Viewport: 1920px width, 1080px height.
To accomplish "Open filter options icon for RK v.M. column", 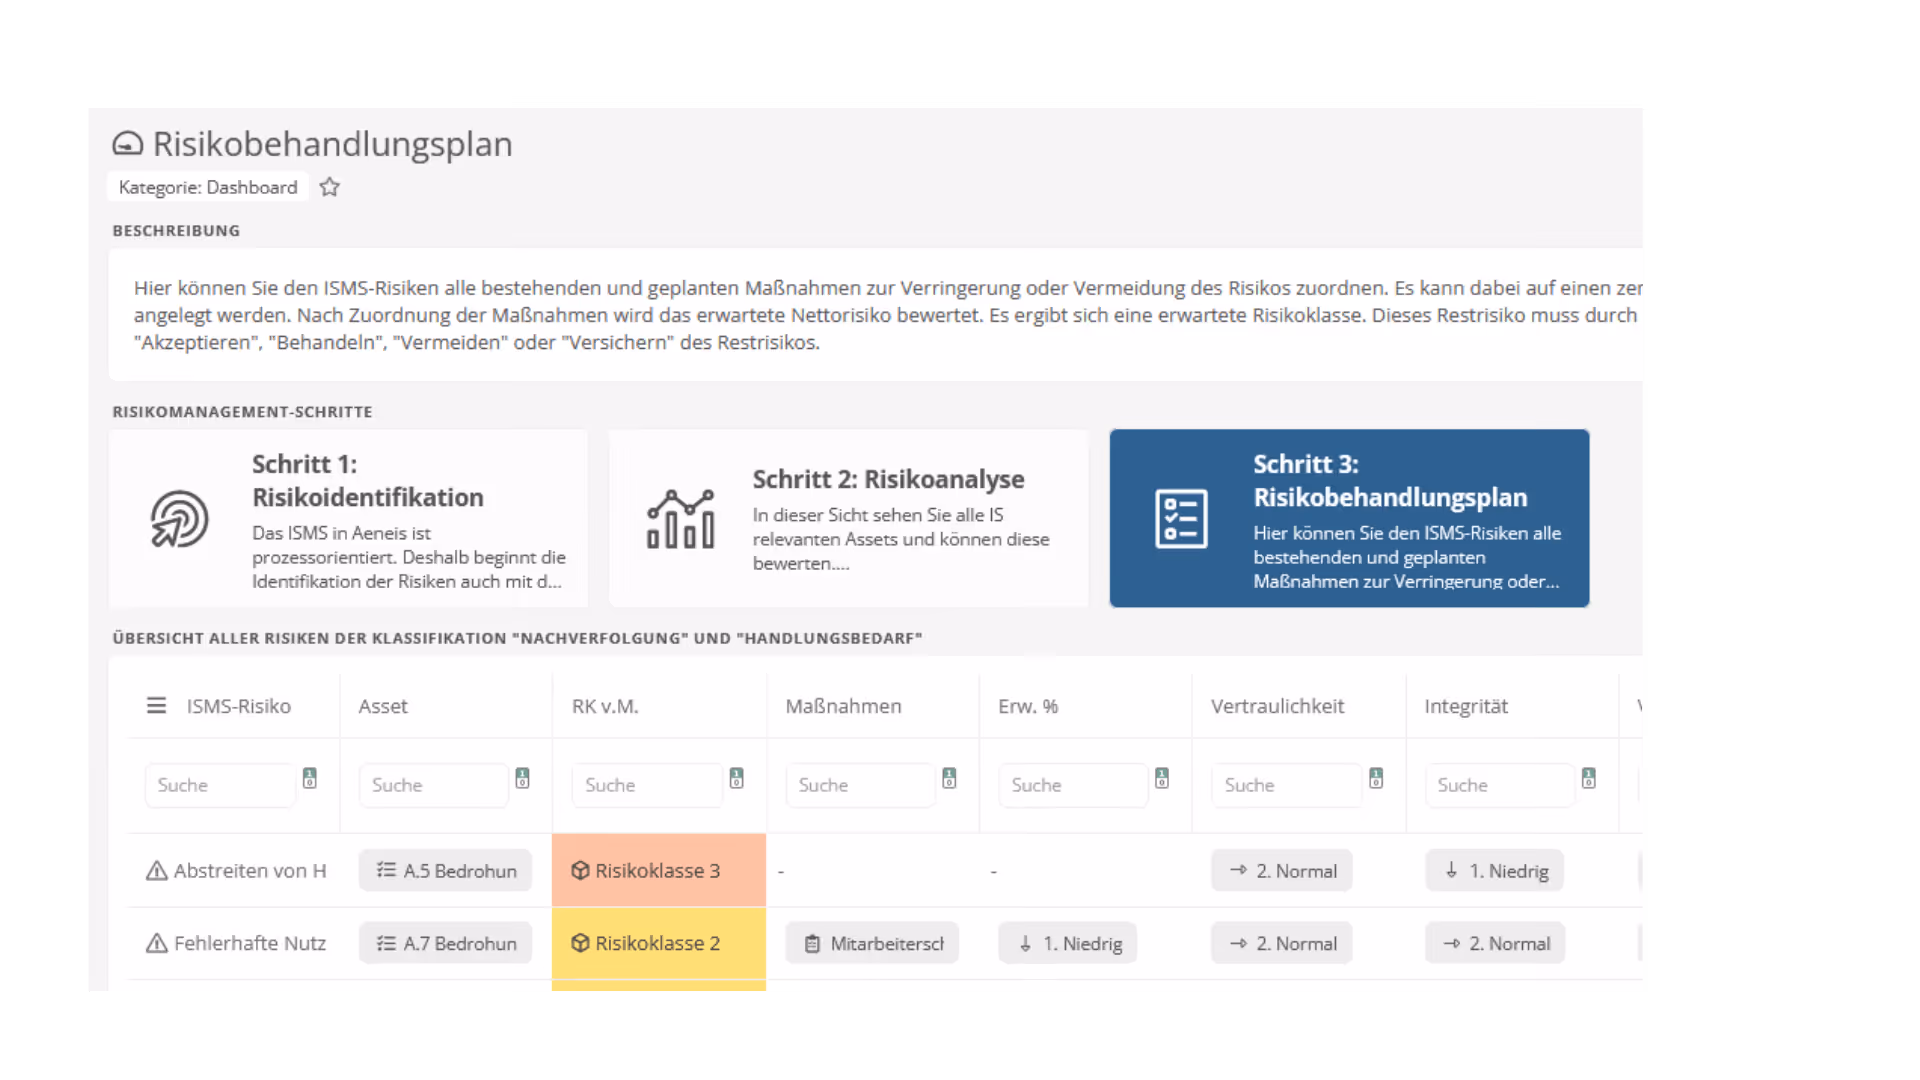I will [736, 778].
